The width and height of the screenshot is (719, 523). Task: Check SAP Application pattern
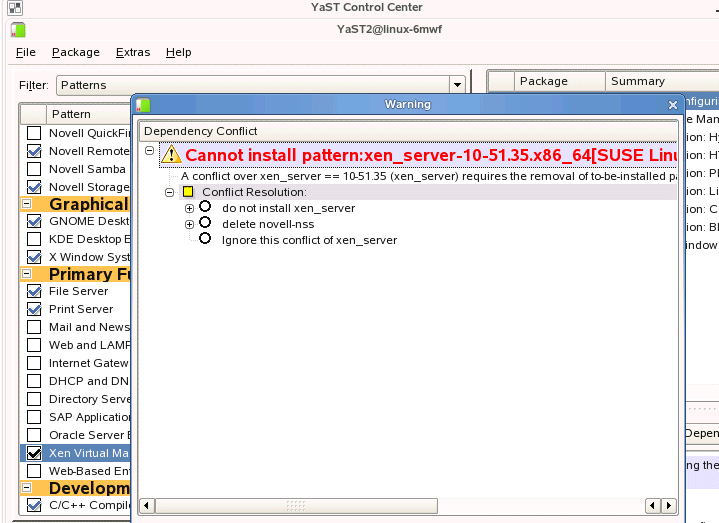34,417
